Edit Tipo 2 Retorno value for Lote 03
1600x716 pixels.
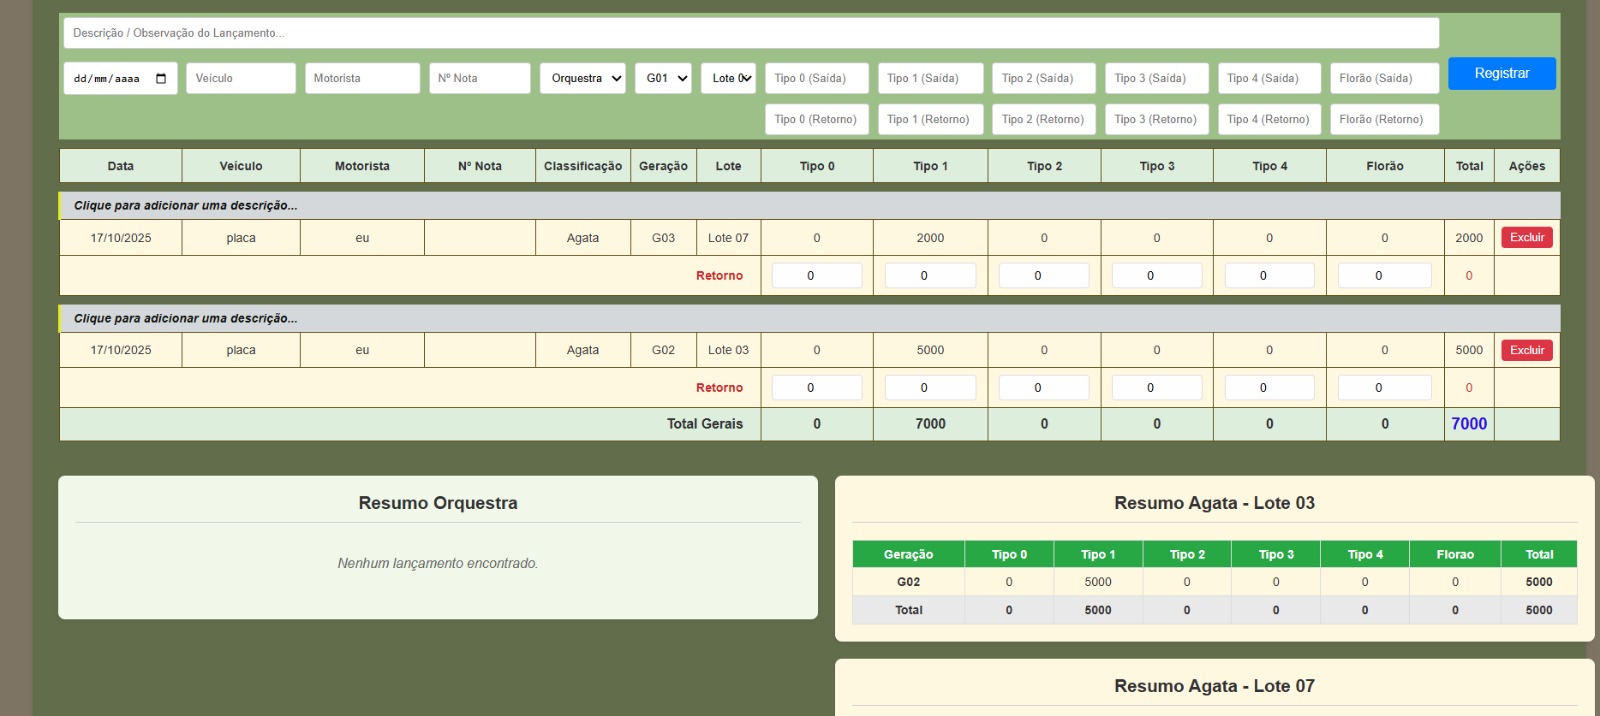(1044, 387)
